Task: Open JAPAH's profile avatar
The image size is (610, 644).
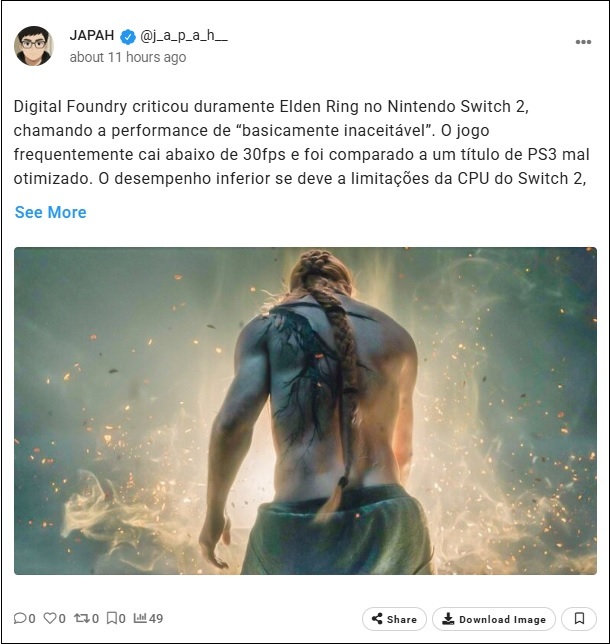Action: pos(34,46)
